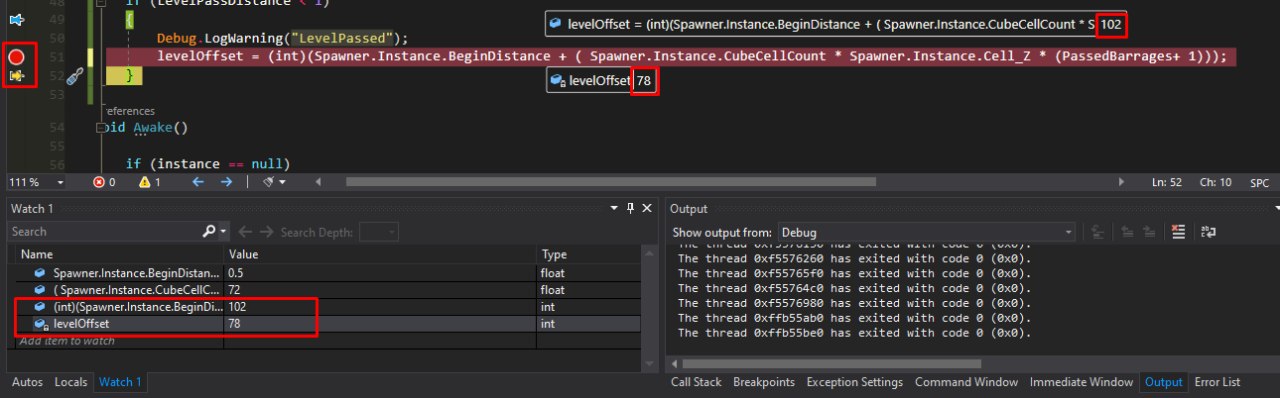Switch to the Error List tab
This screenshot has height=398, width=1280.
coord(1217,382)
